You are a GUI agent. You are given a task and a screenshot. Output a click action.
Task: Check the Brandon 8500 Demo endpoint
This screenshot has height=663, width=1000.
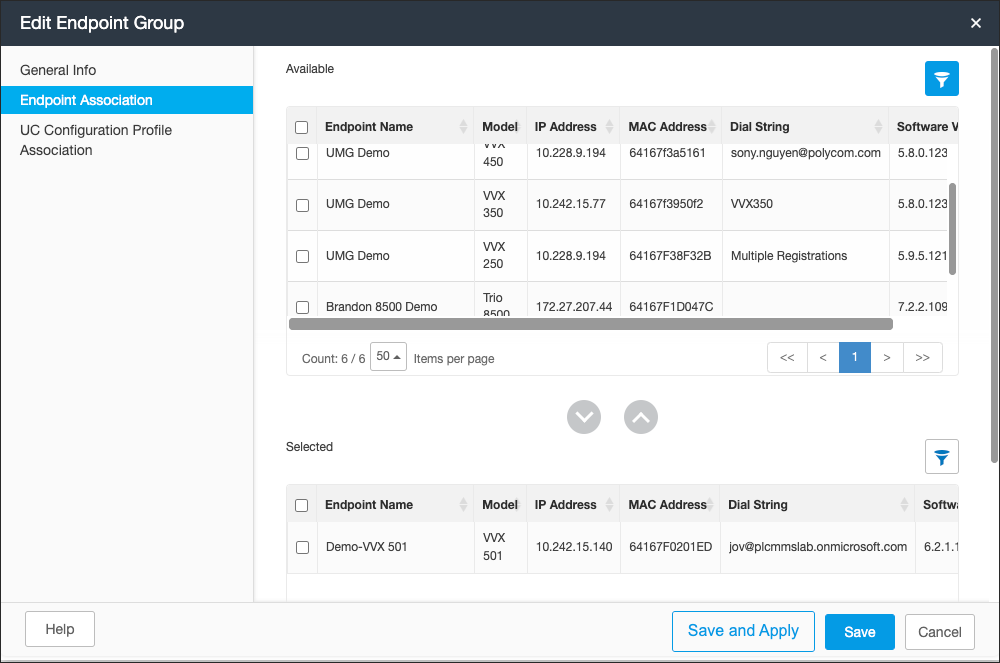pos(301,307)
